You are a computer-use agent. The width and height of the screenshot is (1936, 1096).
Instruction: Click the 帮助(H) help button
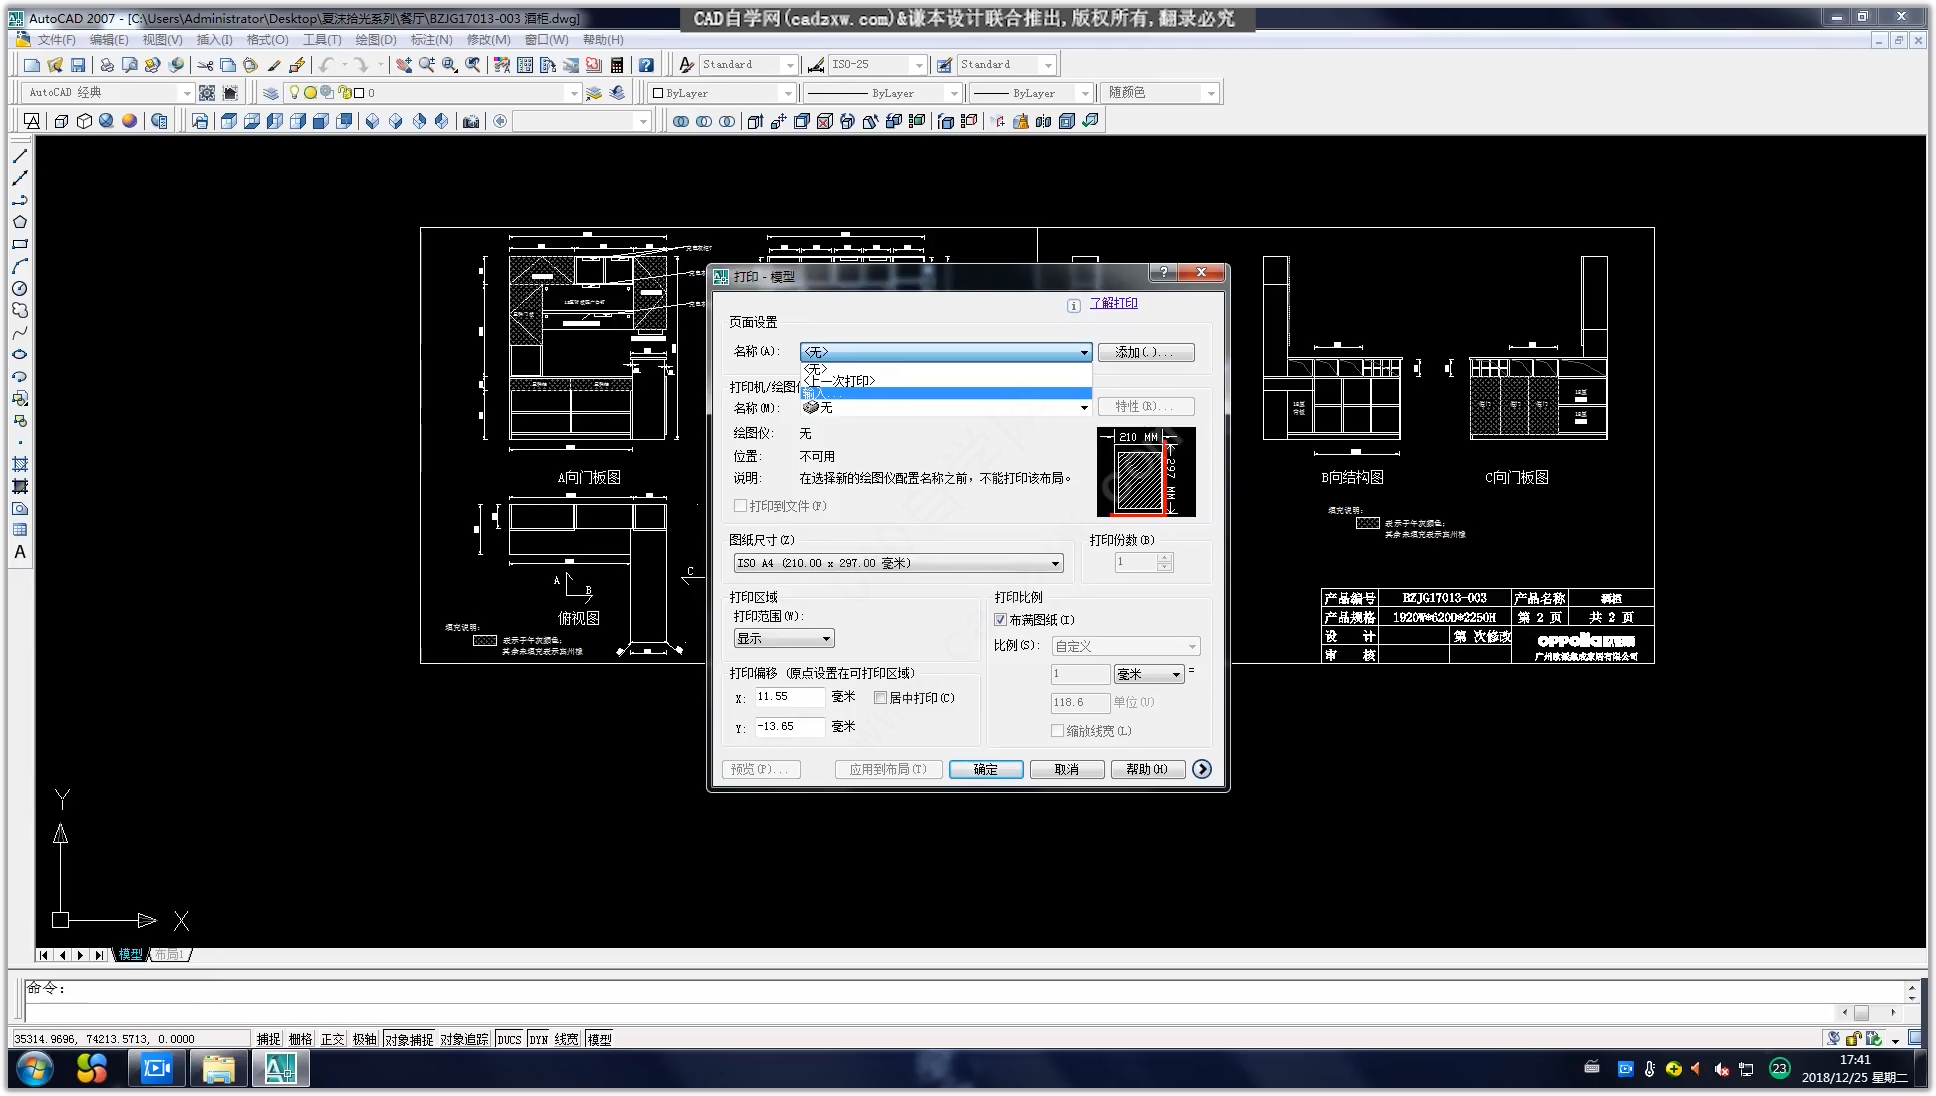pyautogui.click(x=1147, y=769)
